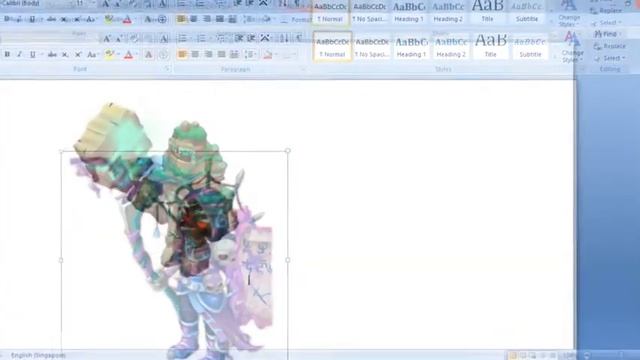
Task: Increase paragraph indent
Action: pyautogui.click(x=251, y=38)
